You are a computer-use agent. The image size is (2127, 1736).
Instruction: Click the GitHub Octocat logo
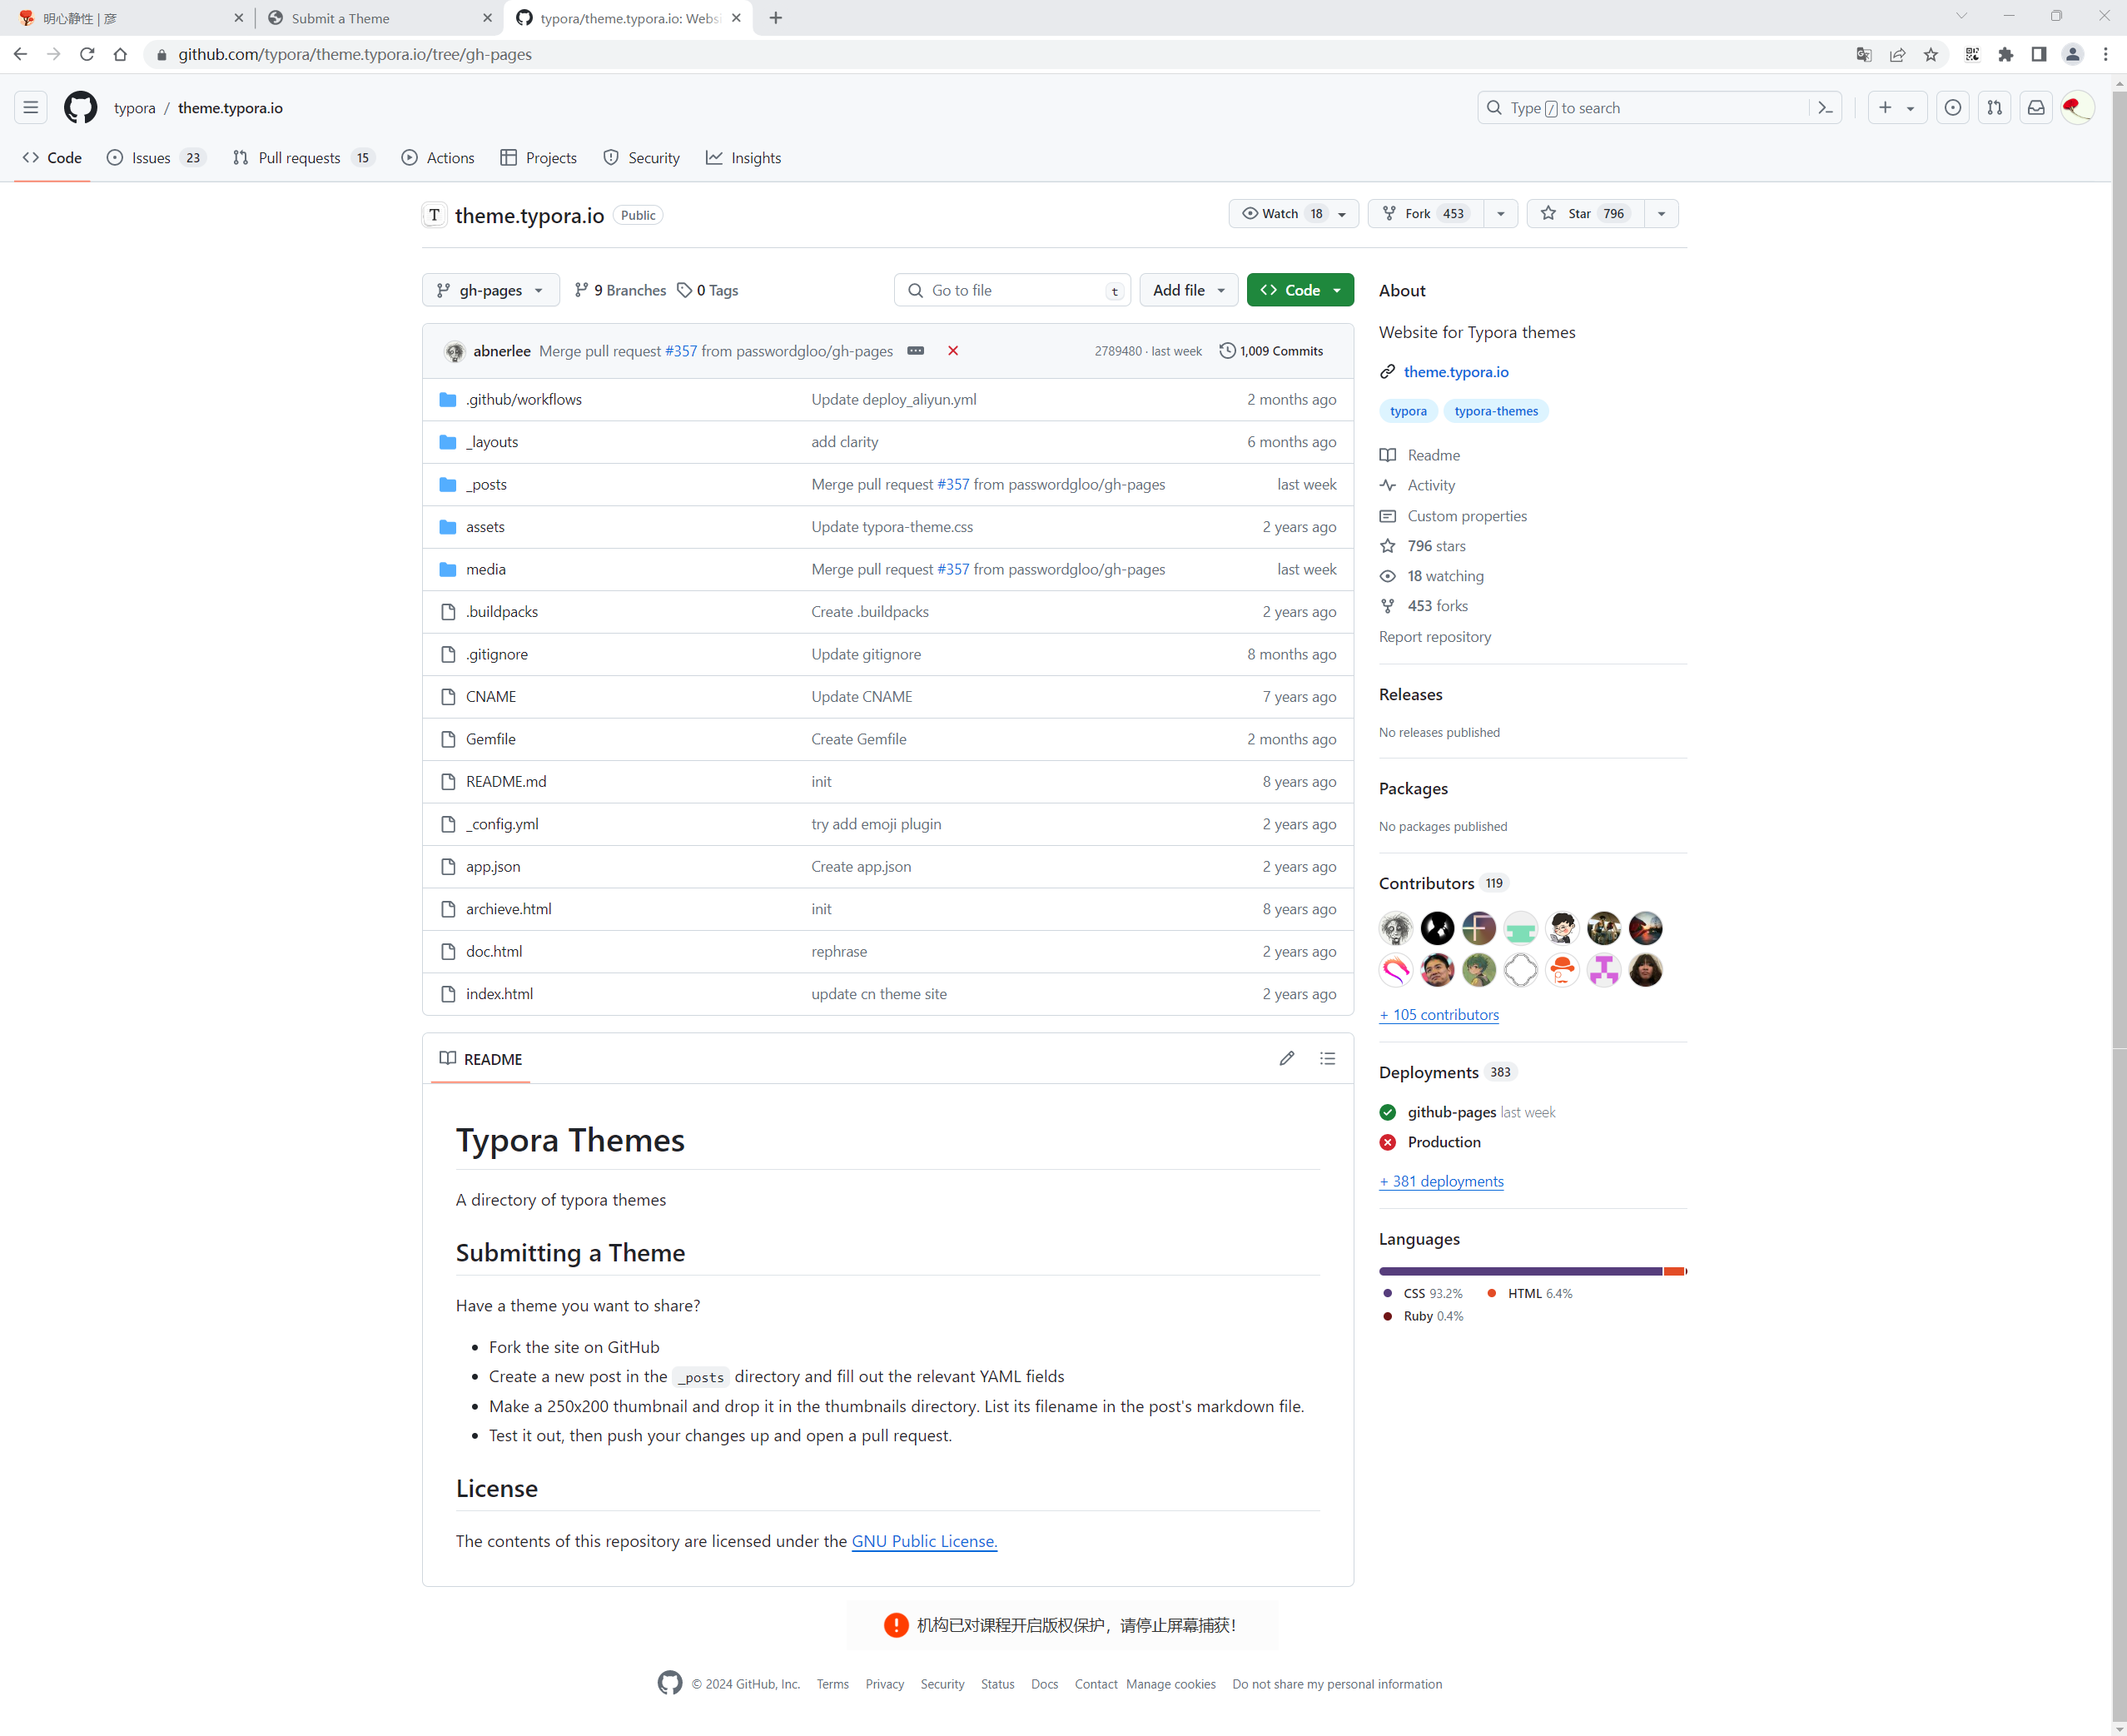(x=81, y=107)
